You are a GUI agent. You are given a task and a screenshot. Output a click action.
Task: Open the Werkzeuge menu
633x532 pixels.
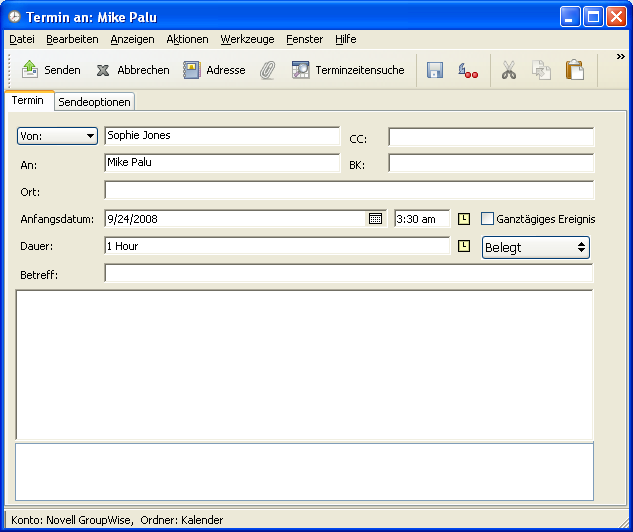coord(247,39)
